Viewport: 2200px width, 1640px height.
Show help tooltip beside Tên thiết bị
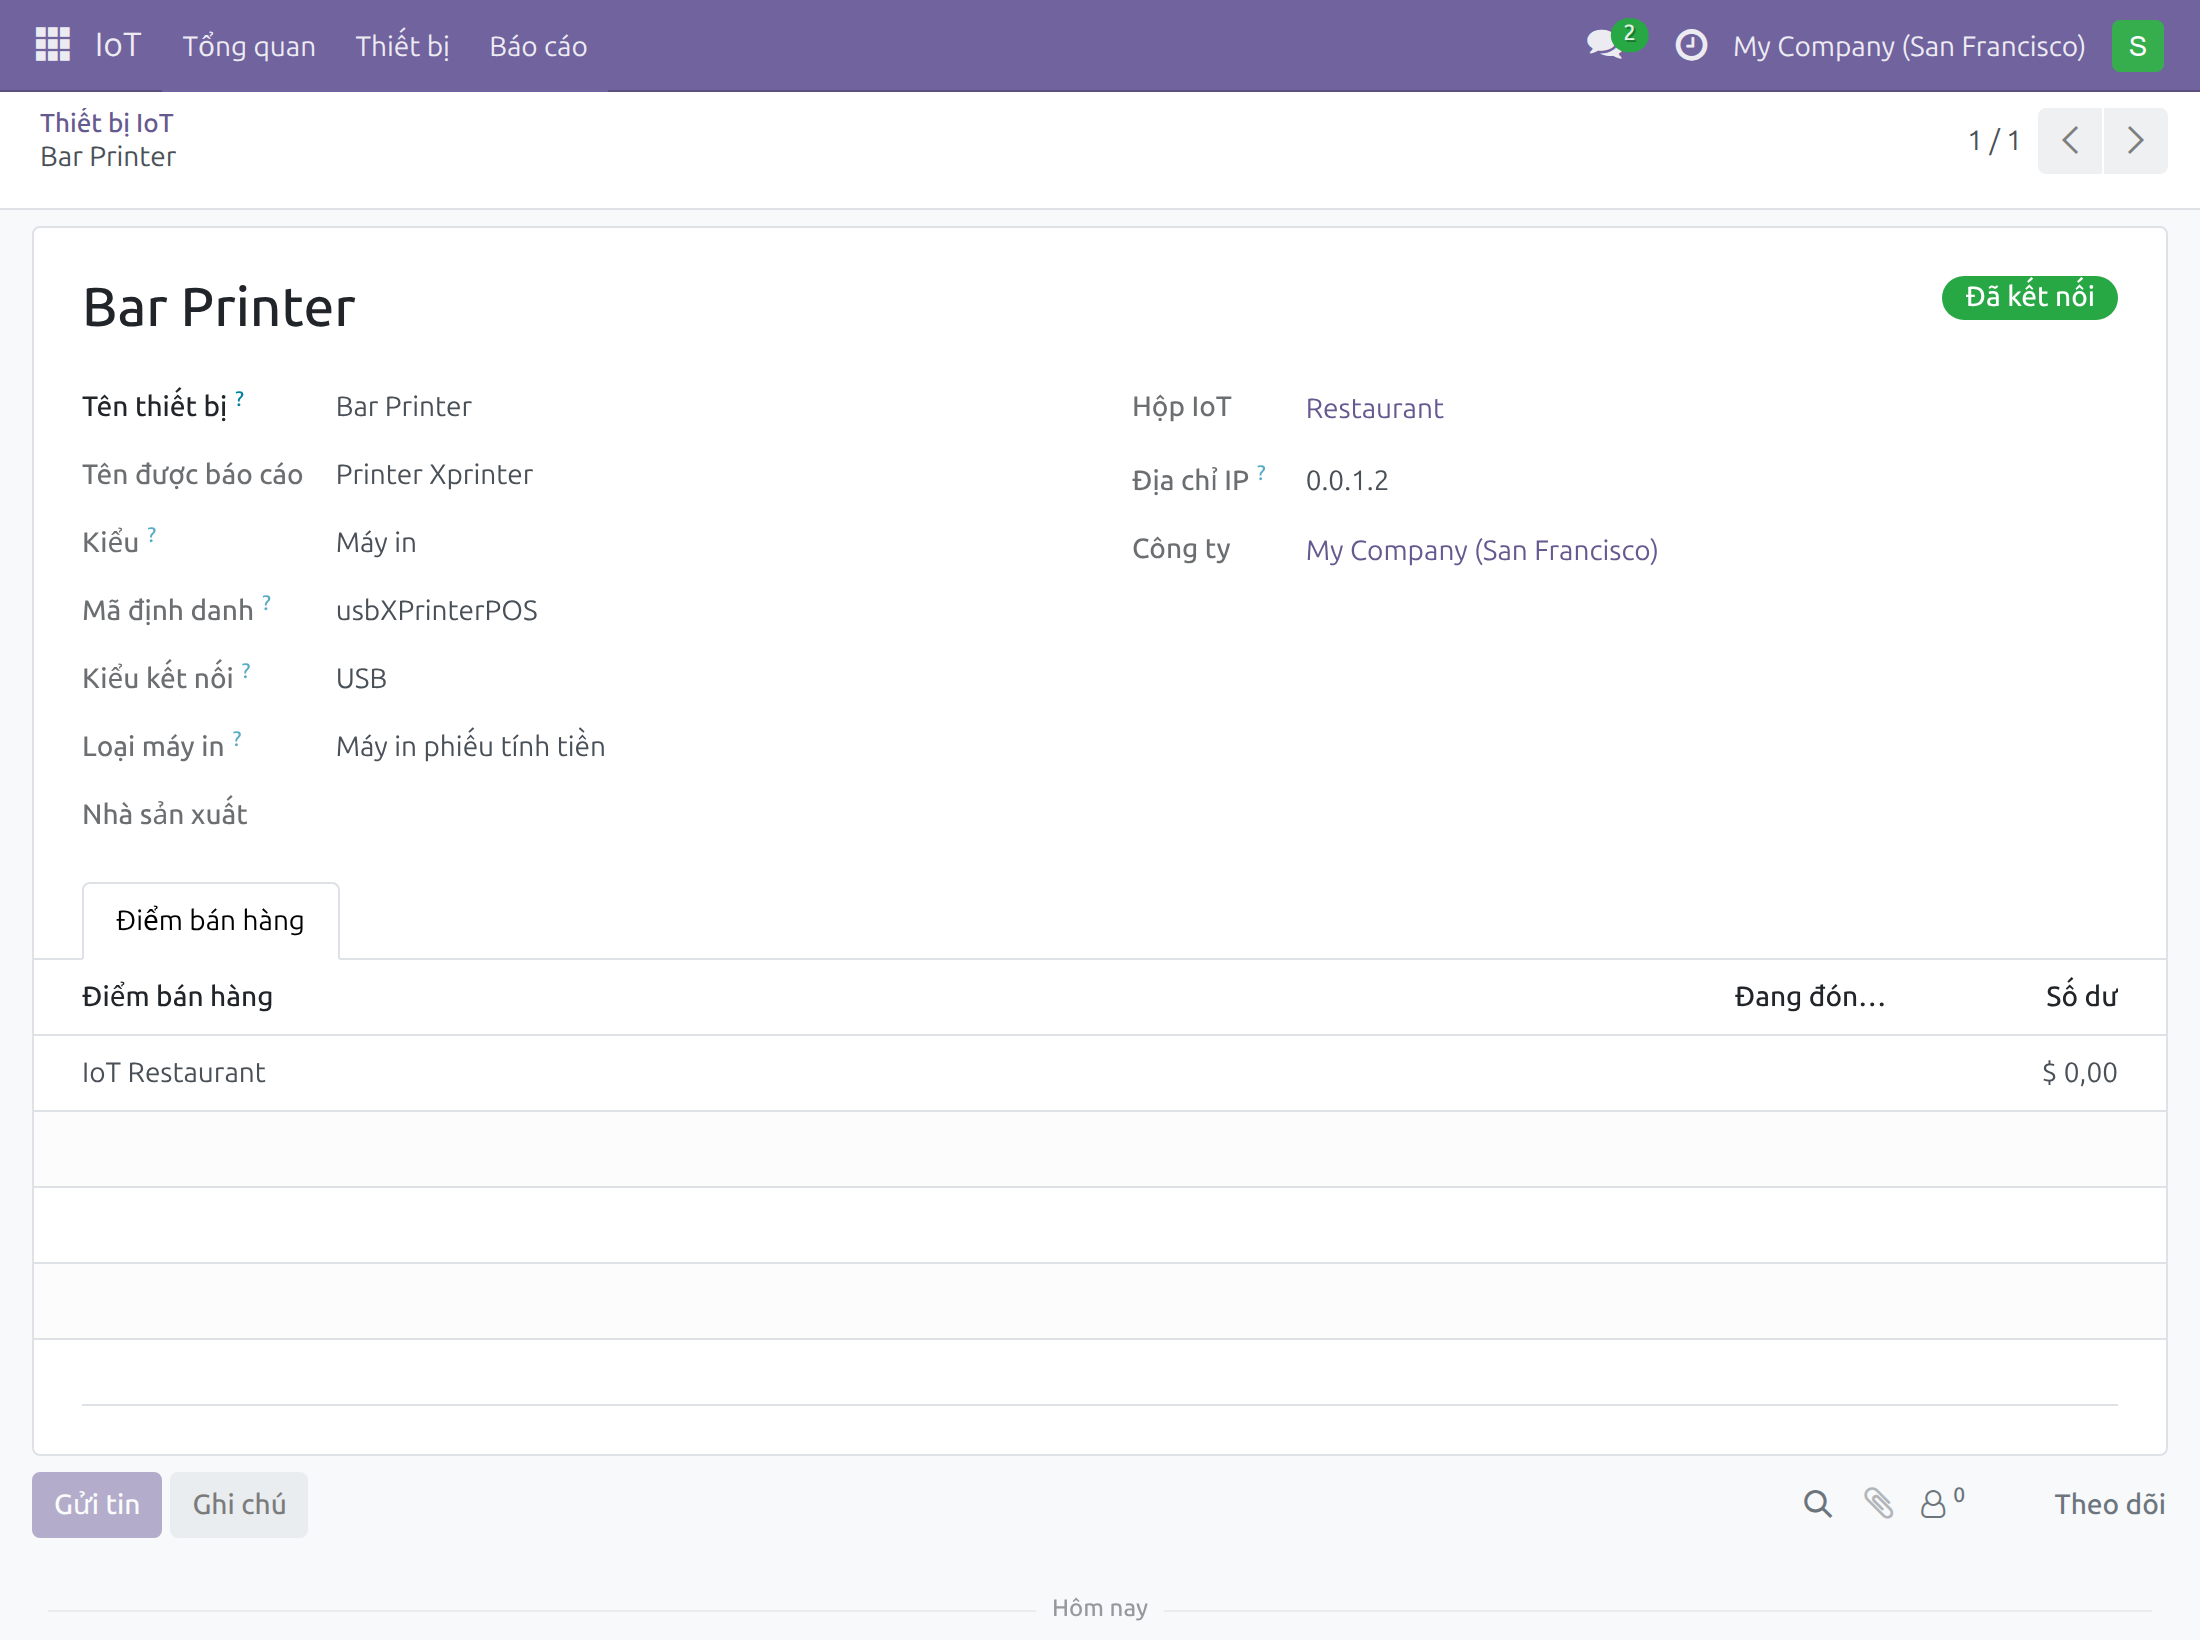(240, 398)
